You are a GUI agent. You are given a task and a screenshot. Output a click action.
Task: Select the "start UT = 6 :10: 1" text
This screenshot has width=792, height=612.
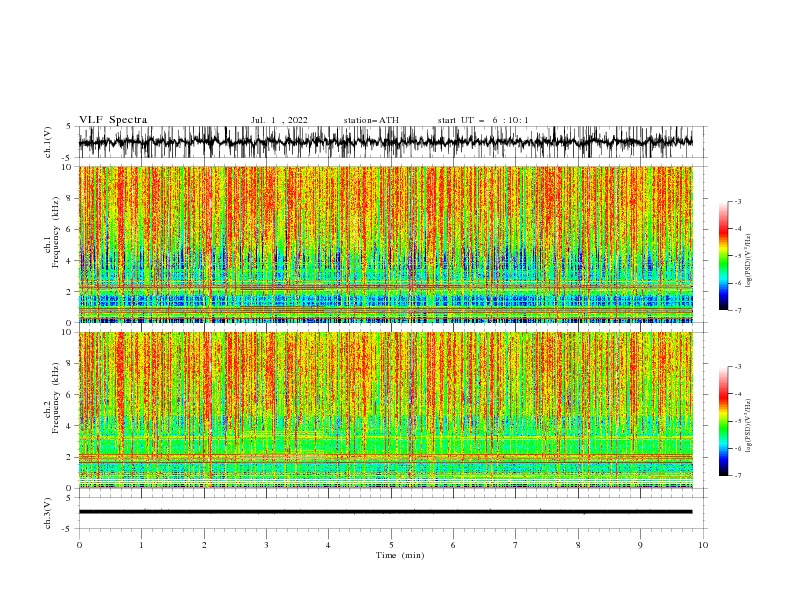tap(483, 120)
